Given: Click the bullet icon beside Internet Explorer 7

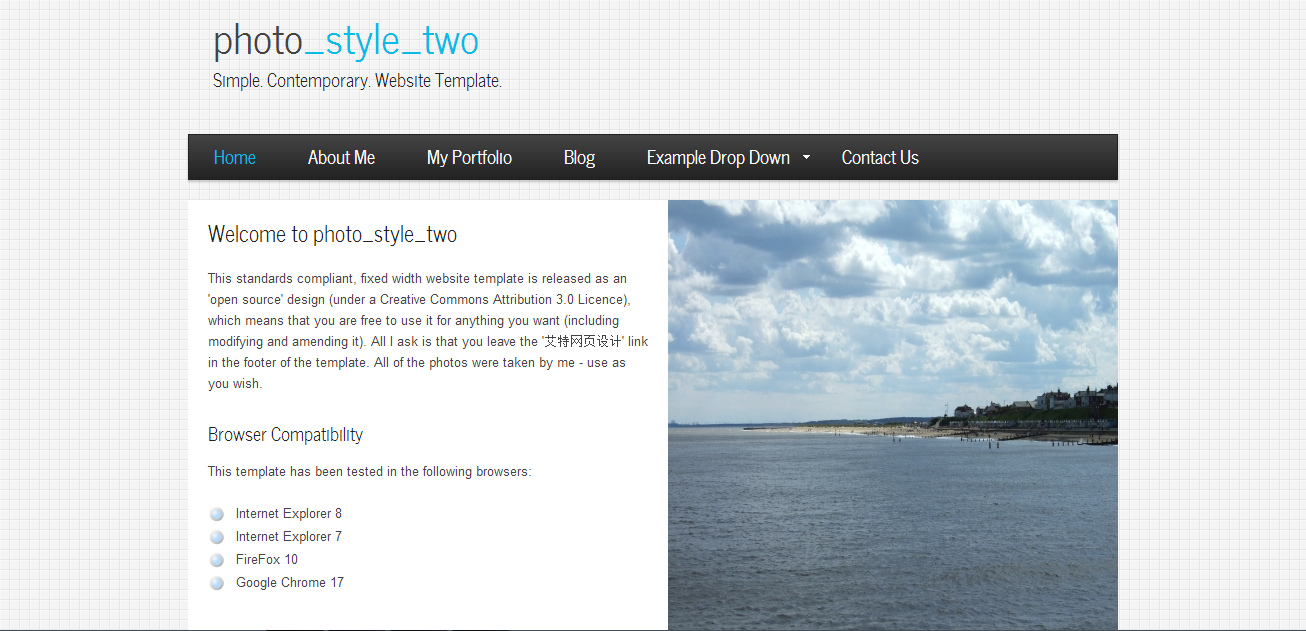Looking at the screenshot, I should [x=217, y=537].
